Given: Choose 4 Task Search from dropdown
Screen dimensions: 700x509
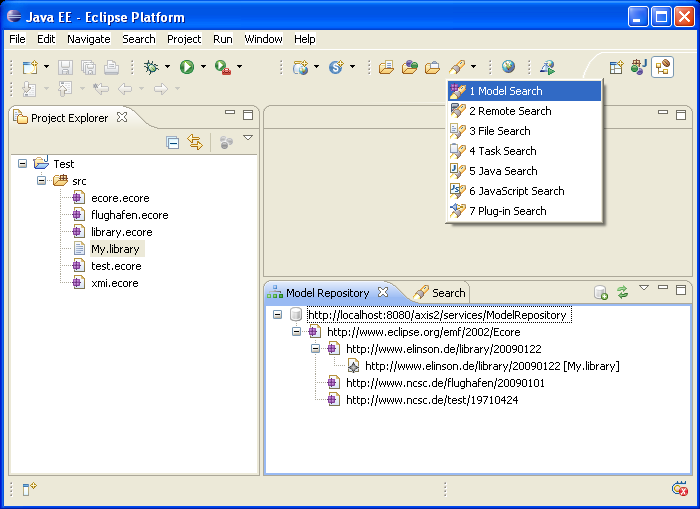Looking at the screenshot, I should click(525, 151).
